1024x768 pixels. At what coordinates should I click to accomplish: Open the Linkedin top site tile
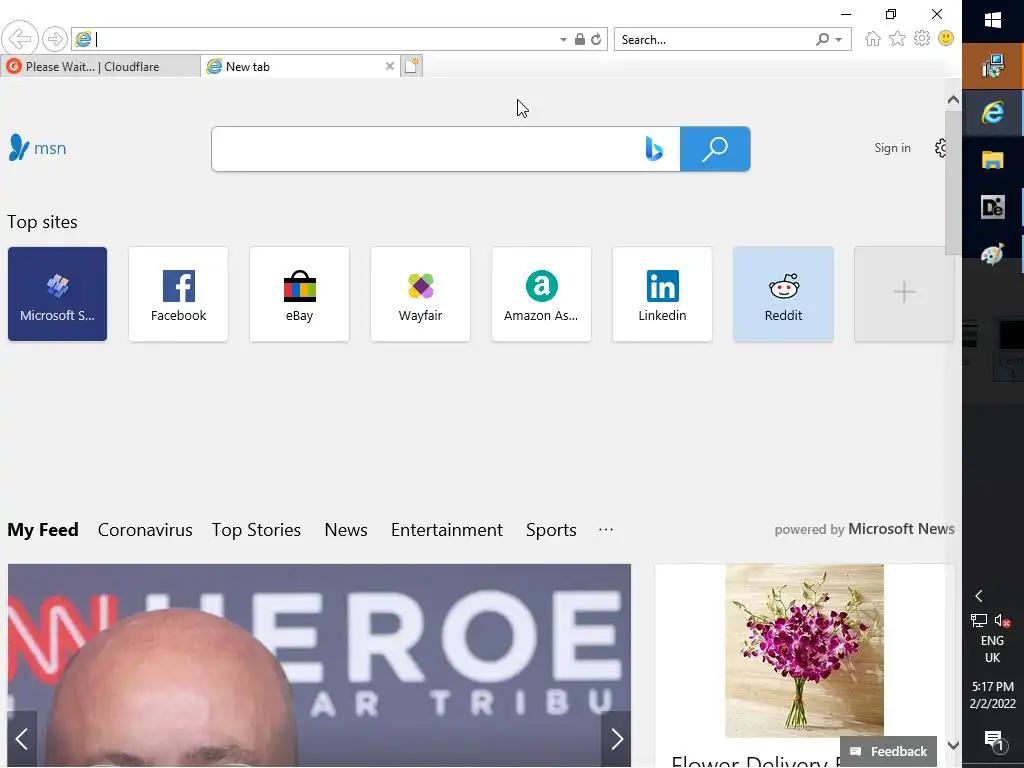click(662, 294)
